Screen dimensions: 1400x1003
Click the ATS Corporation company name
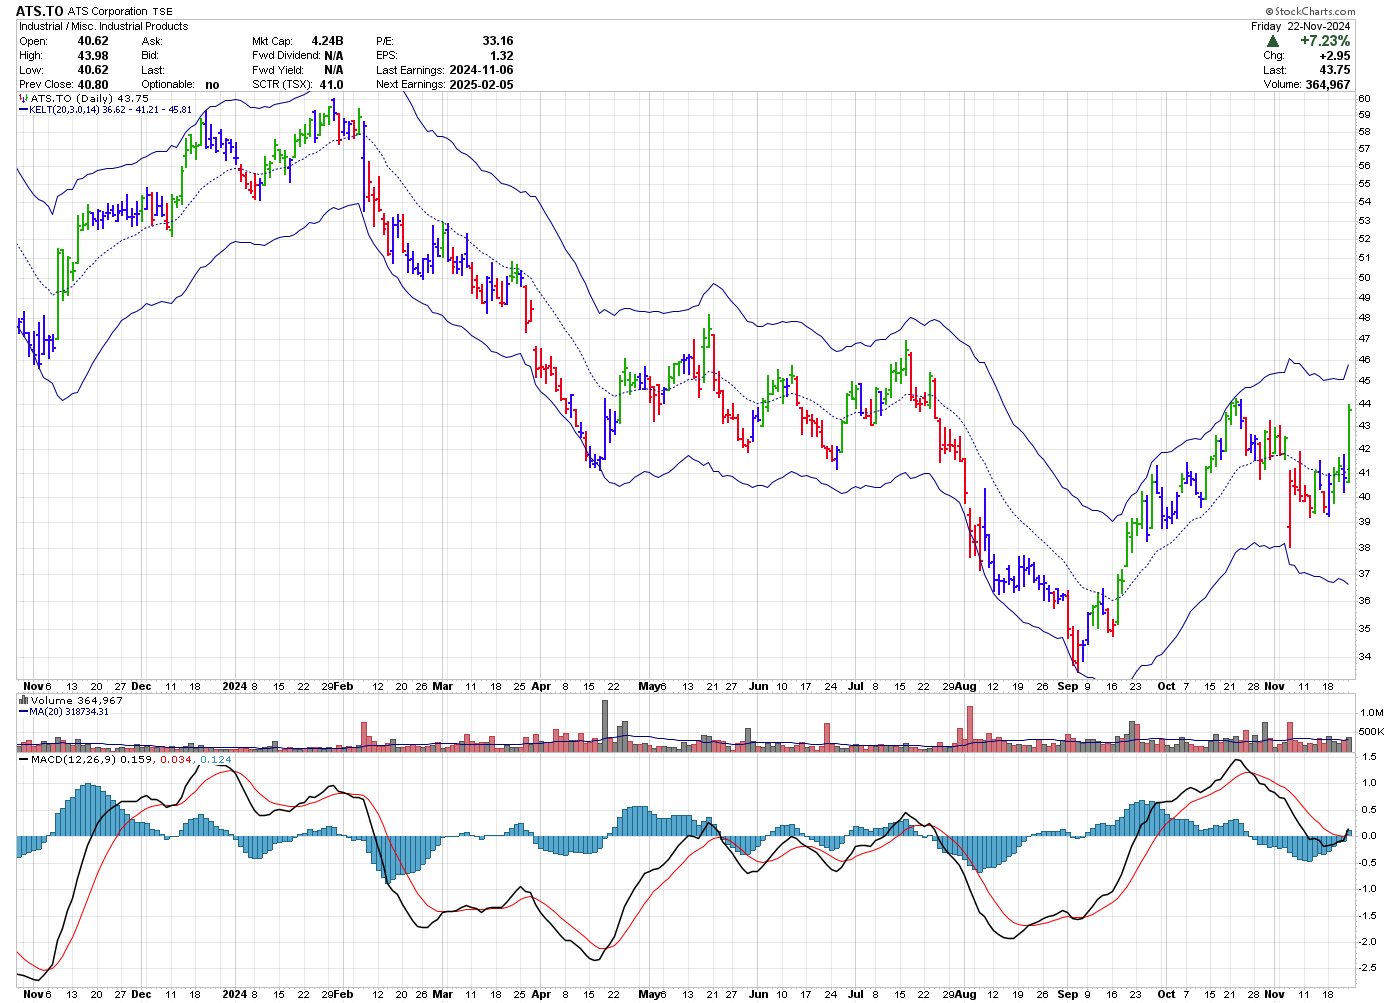tap(108, 12)
